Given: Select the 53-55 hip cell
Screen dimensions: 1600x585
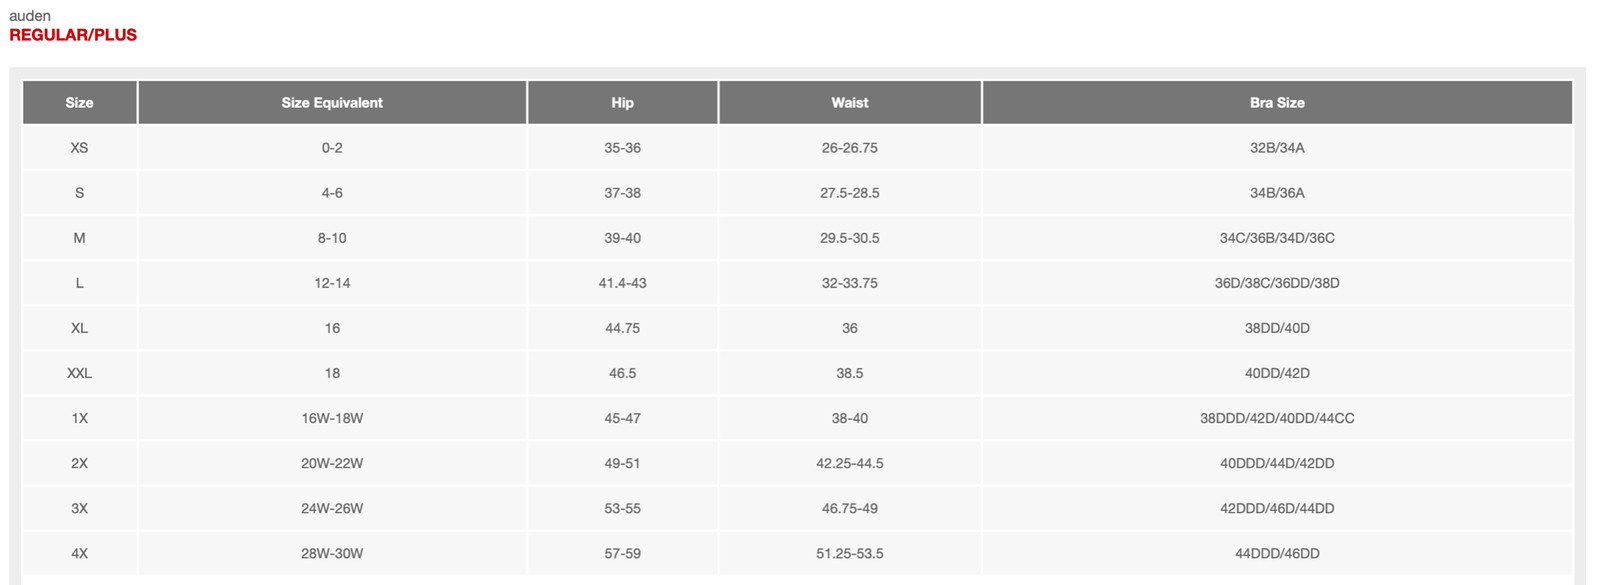Looking at the screenshot, I should pos(622,509).
